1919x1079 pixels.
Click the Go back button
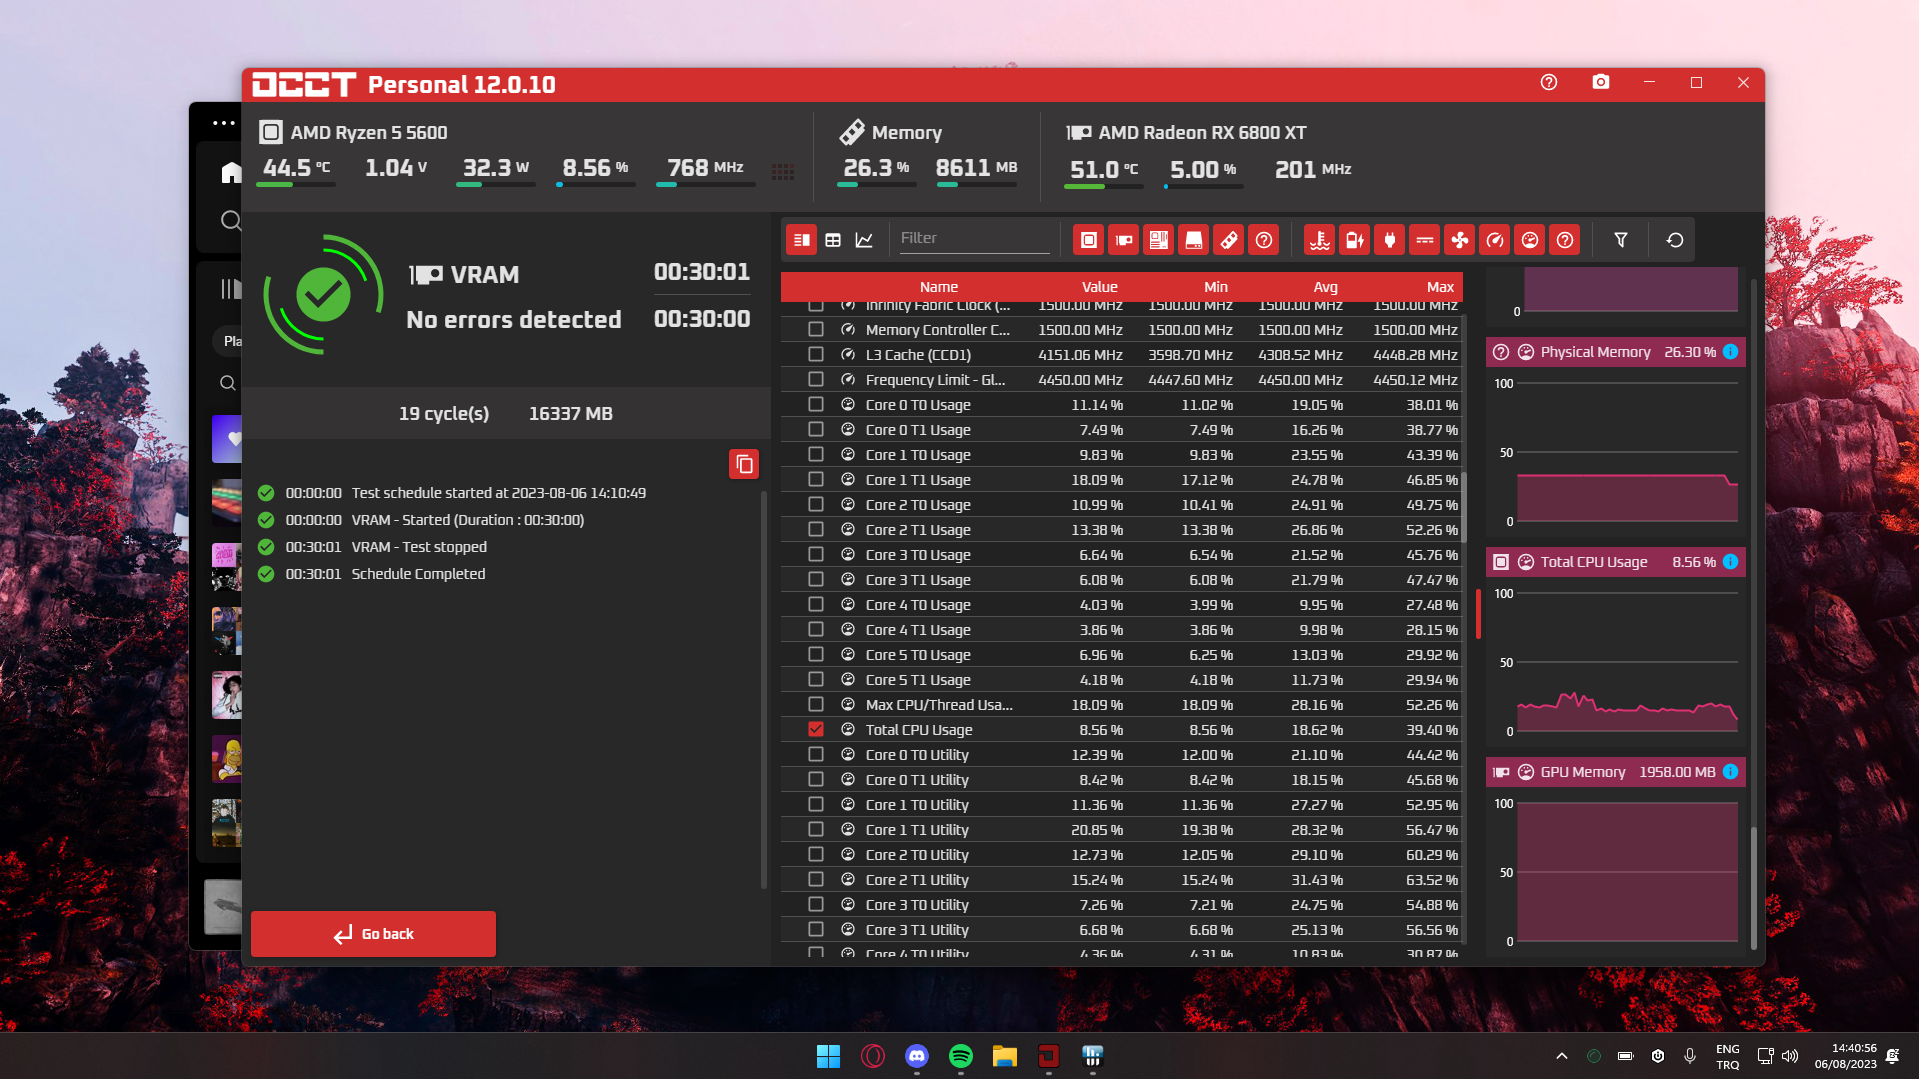(x=373, y=934)
